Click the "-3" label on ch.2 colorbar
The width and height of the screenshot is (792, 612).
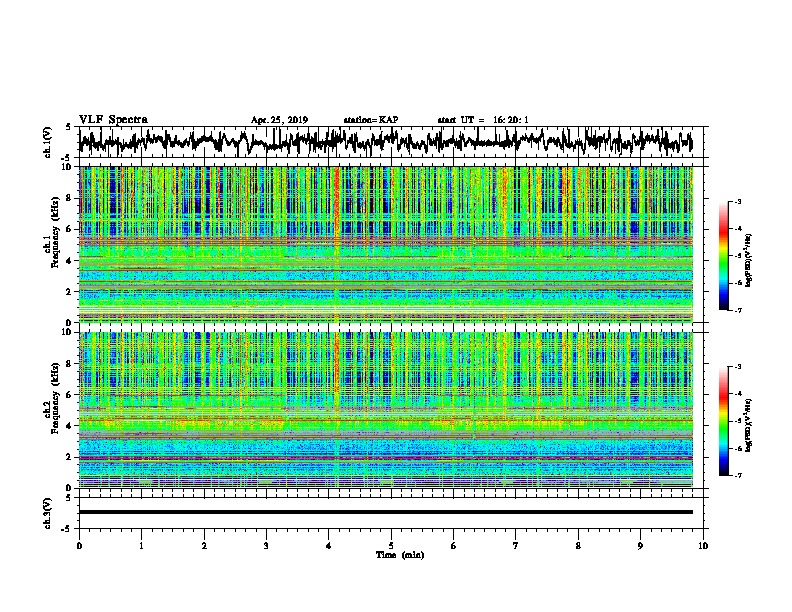point(737,367)
